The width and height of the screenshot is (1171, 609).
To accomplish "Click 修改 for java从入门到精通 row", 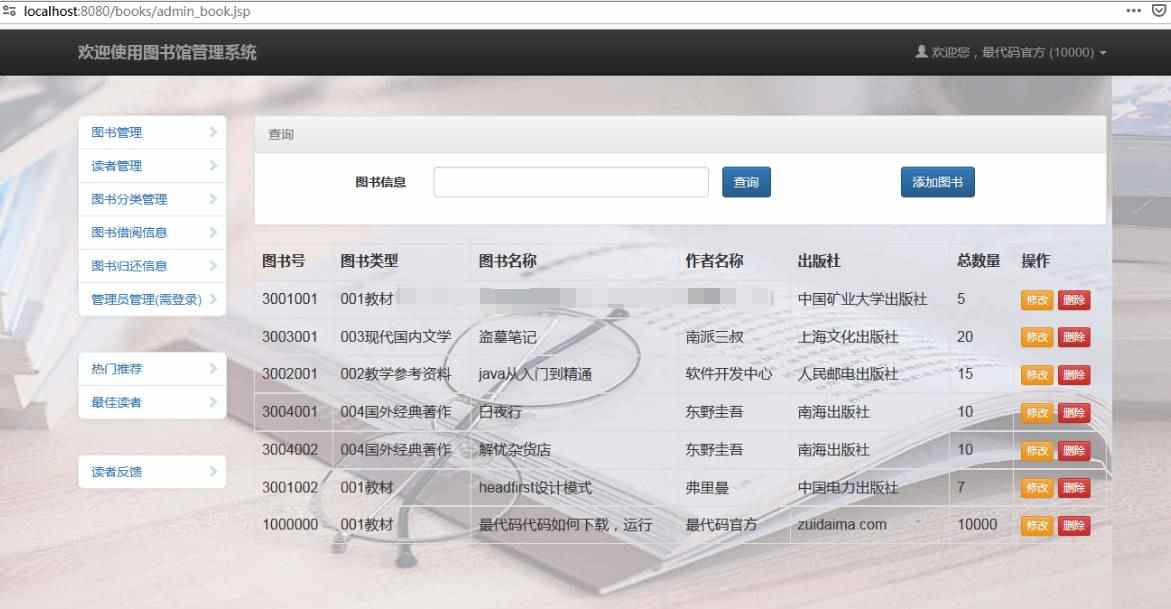I will (x=1037, y=374).
